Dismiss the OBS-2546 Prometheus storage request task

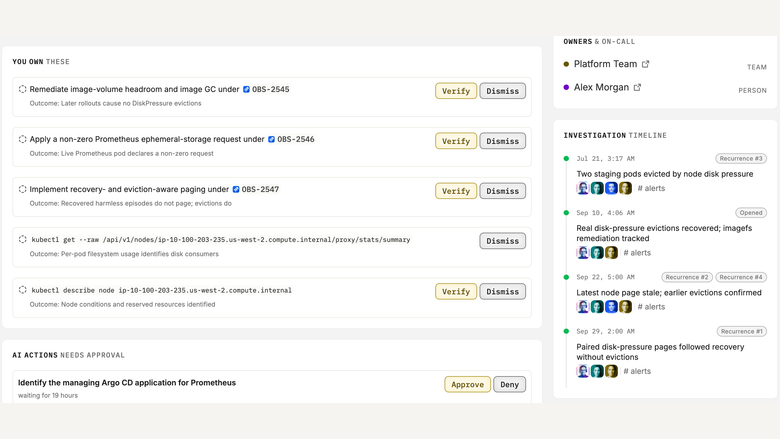point(502,141)
